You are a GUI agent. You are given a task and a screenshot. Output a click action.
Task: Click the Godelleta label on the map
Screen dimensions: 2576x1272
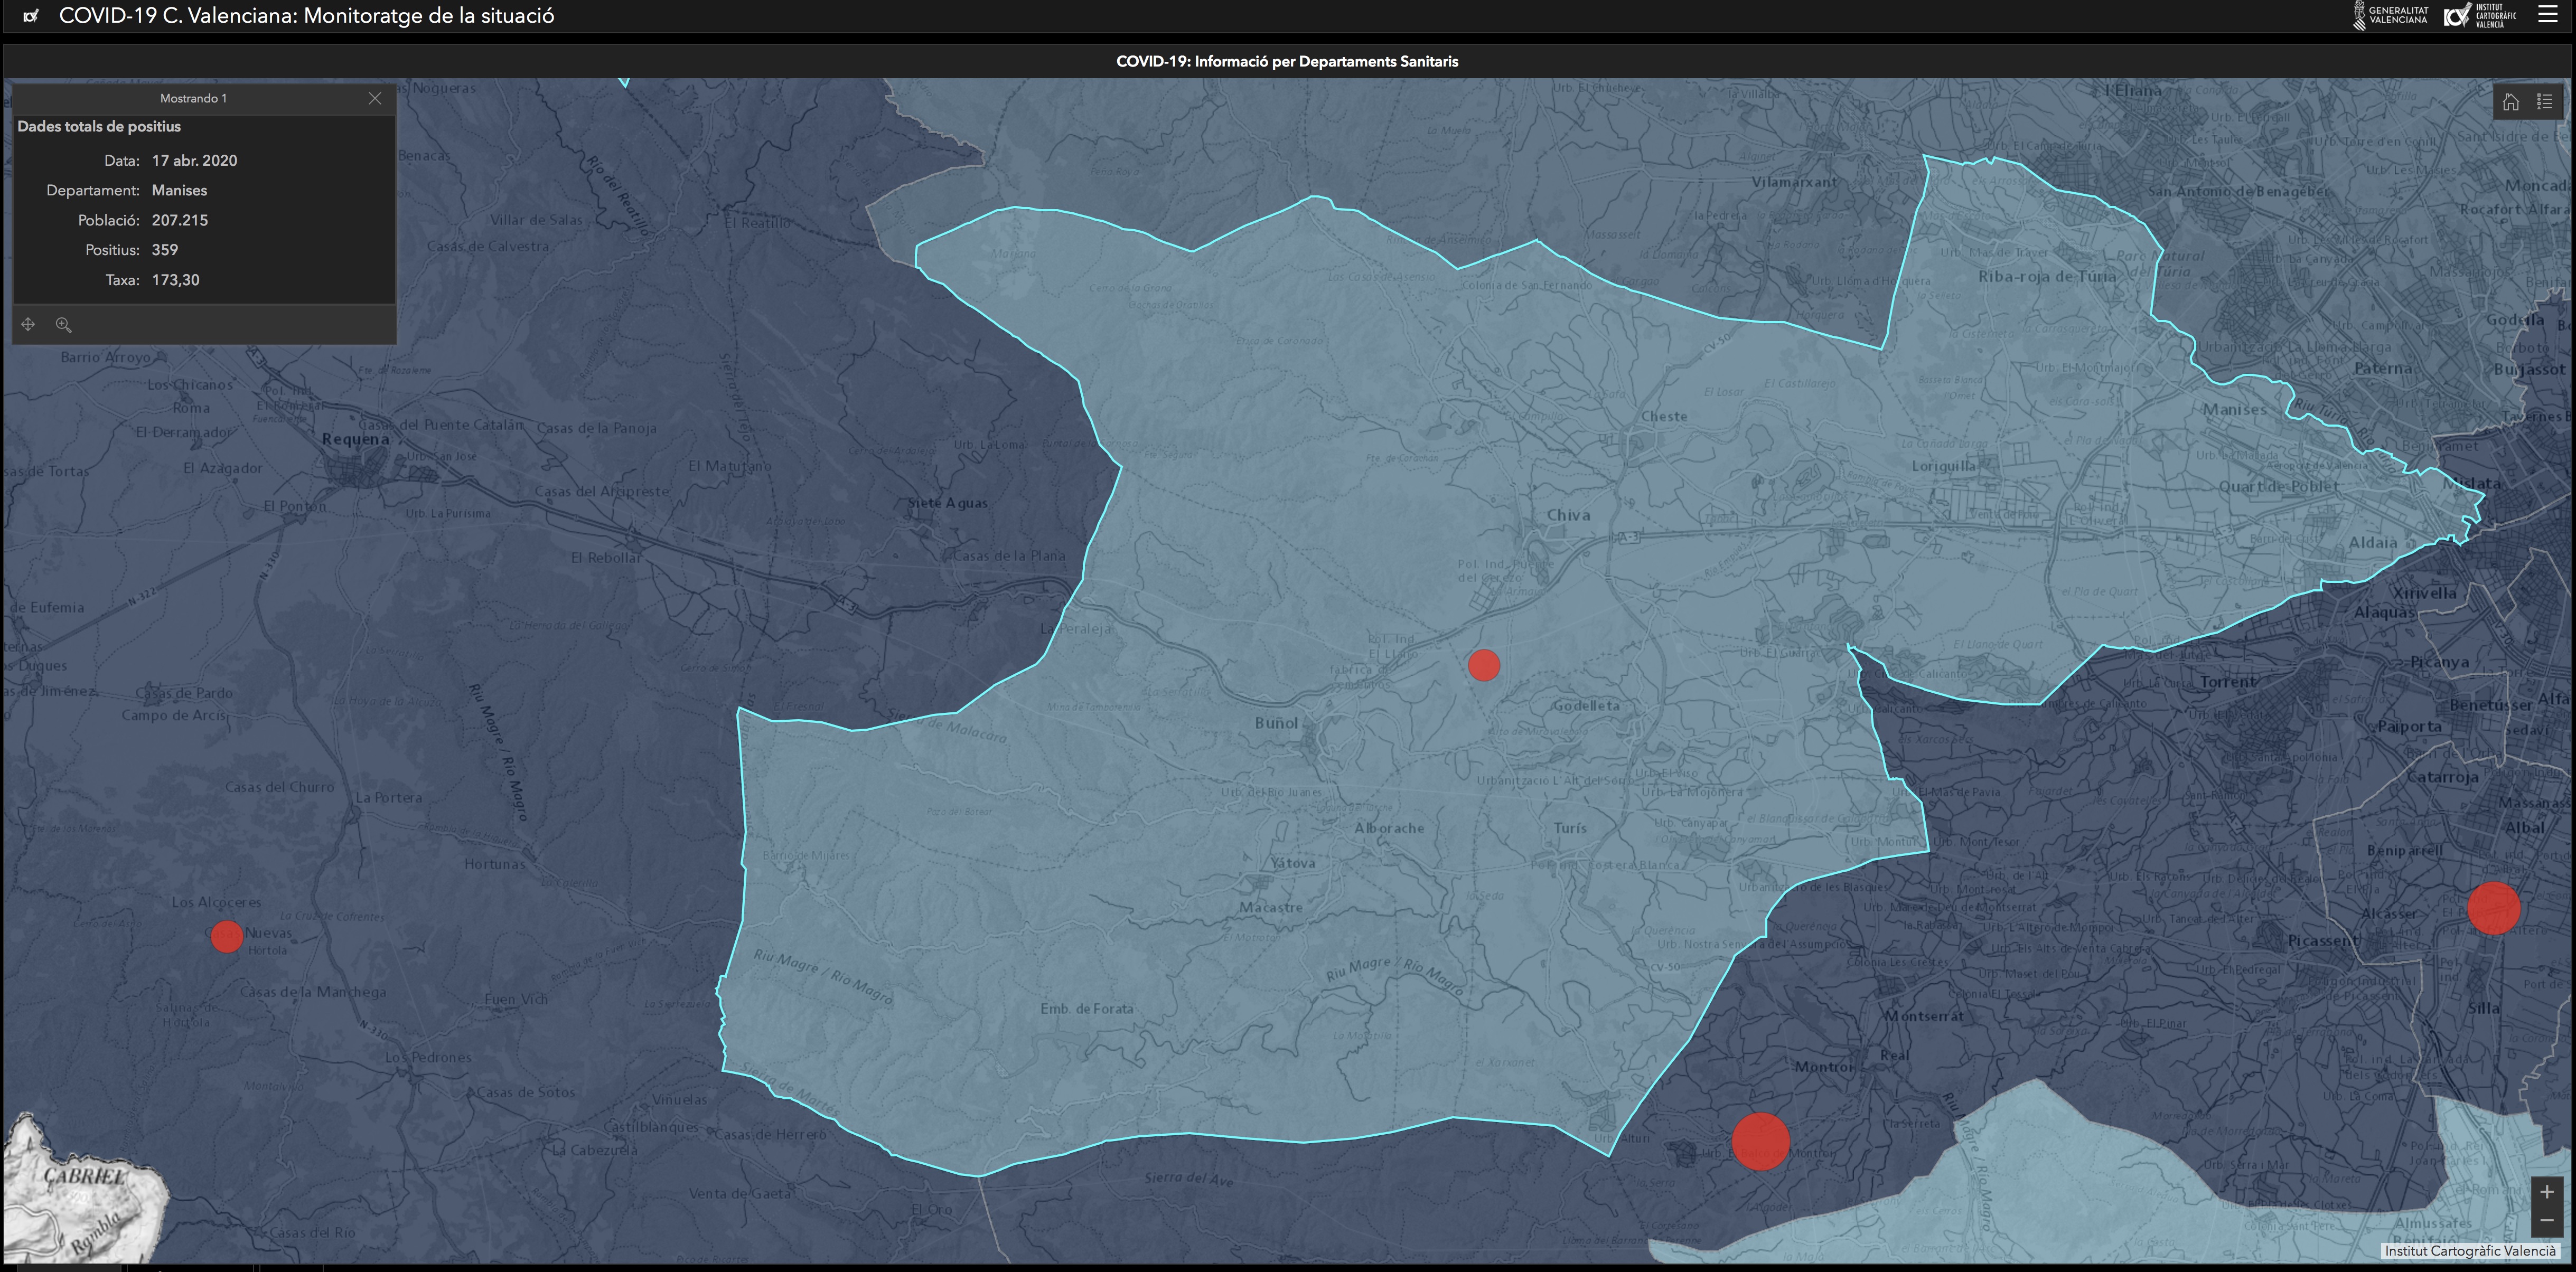click(1586, 705)
